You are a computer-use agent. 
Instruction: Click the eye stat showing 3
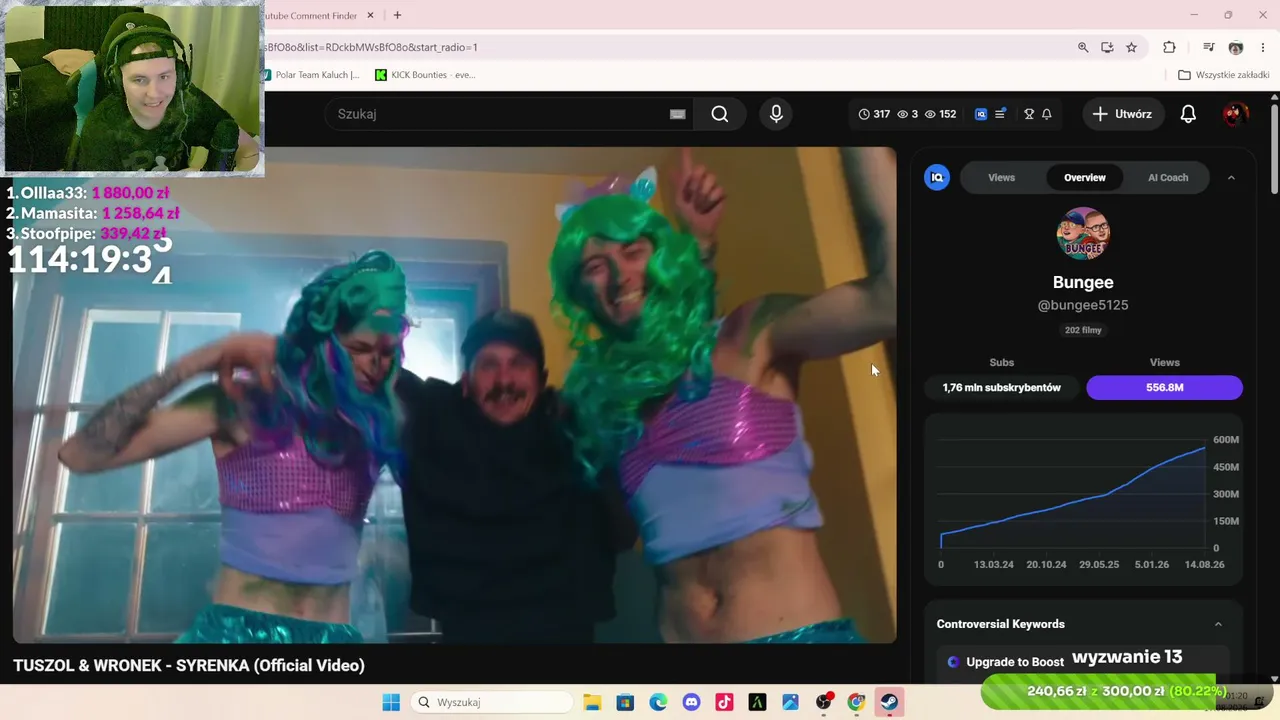[907, 114]
